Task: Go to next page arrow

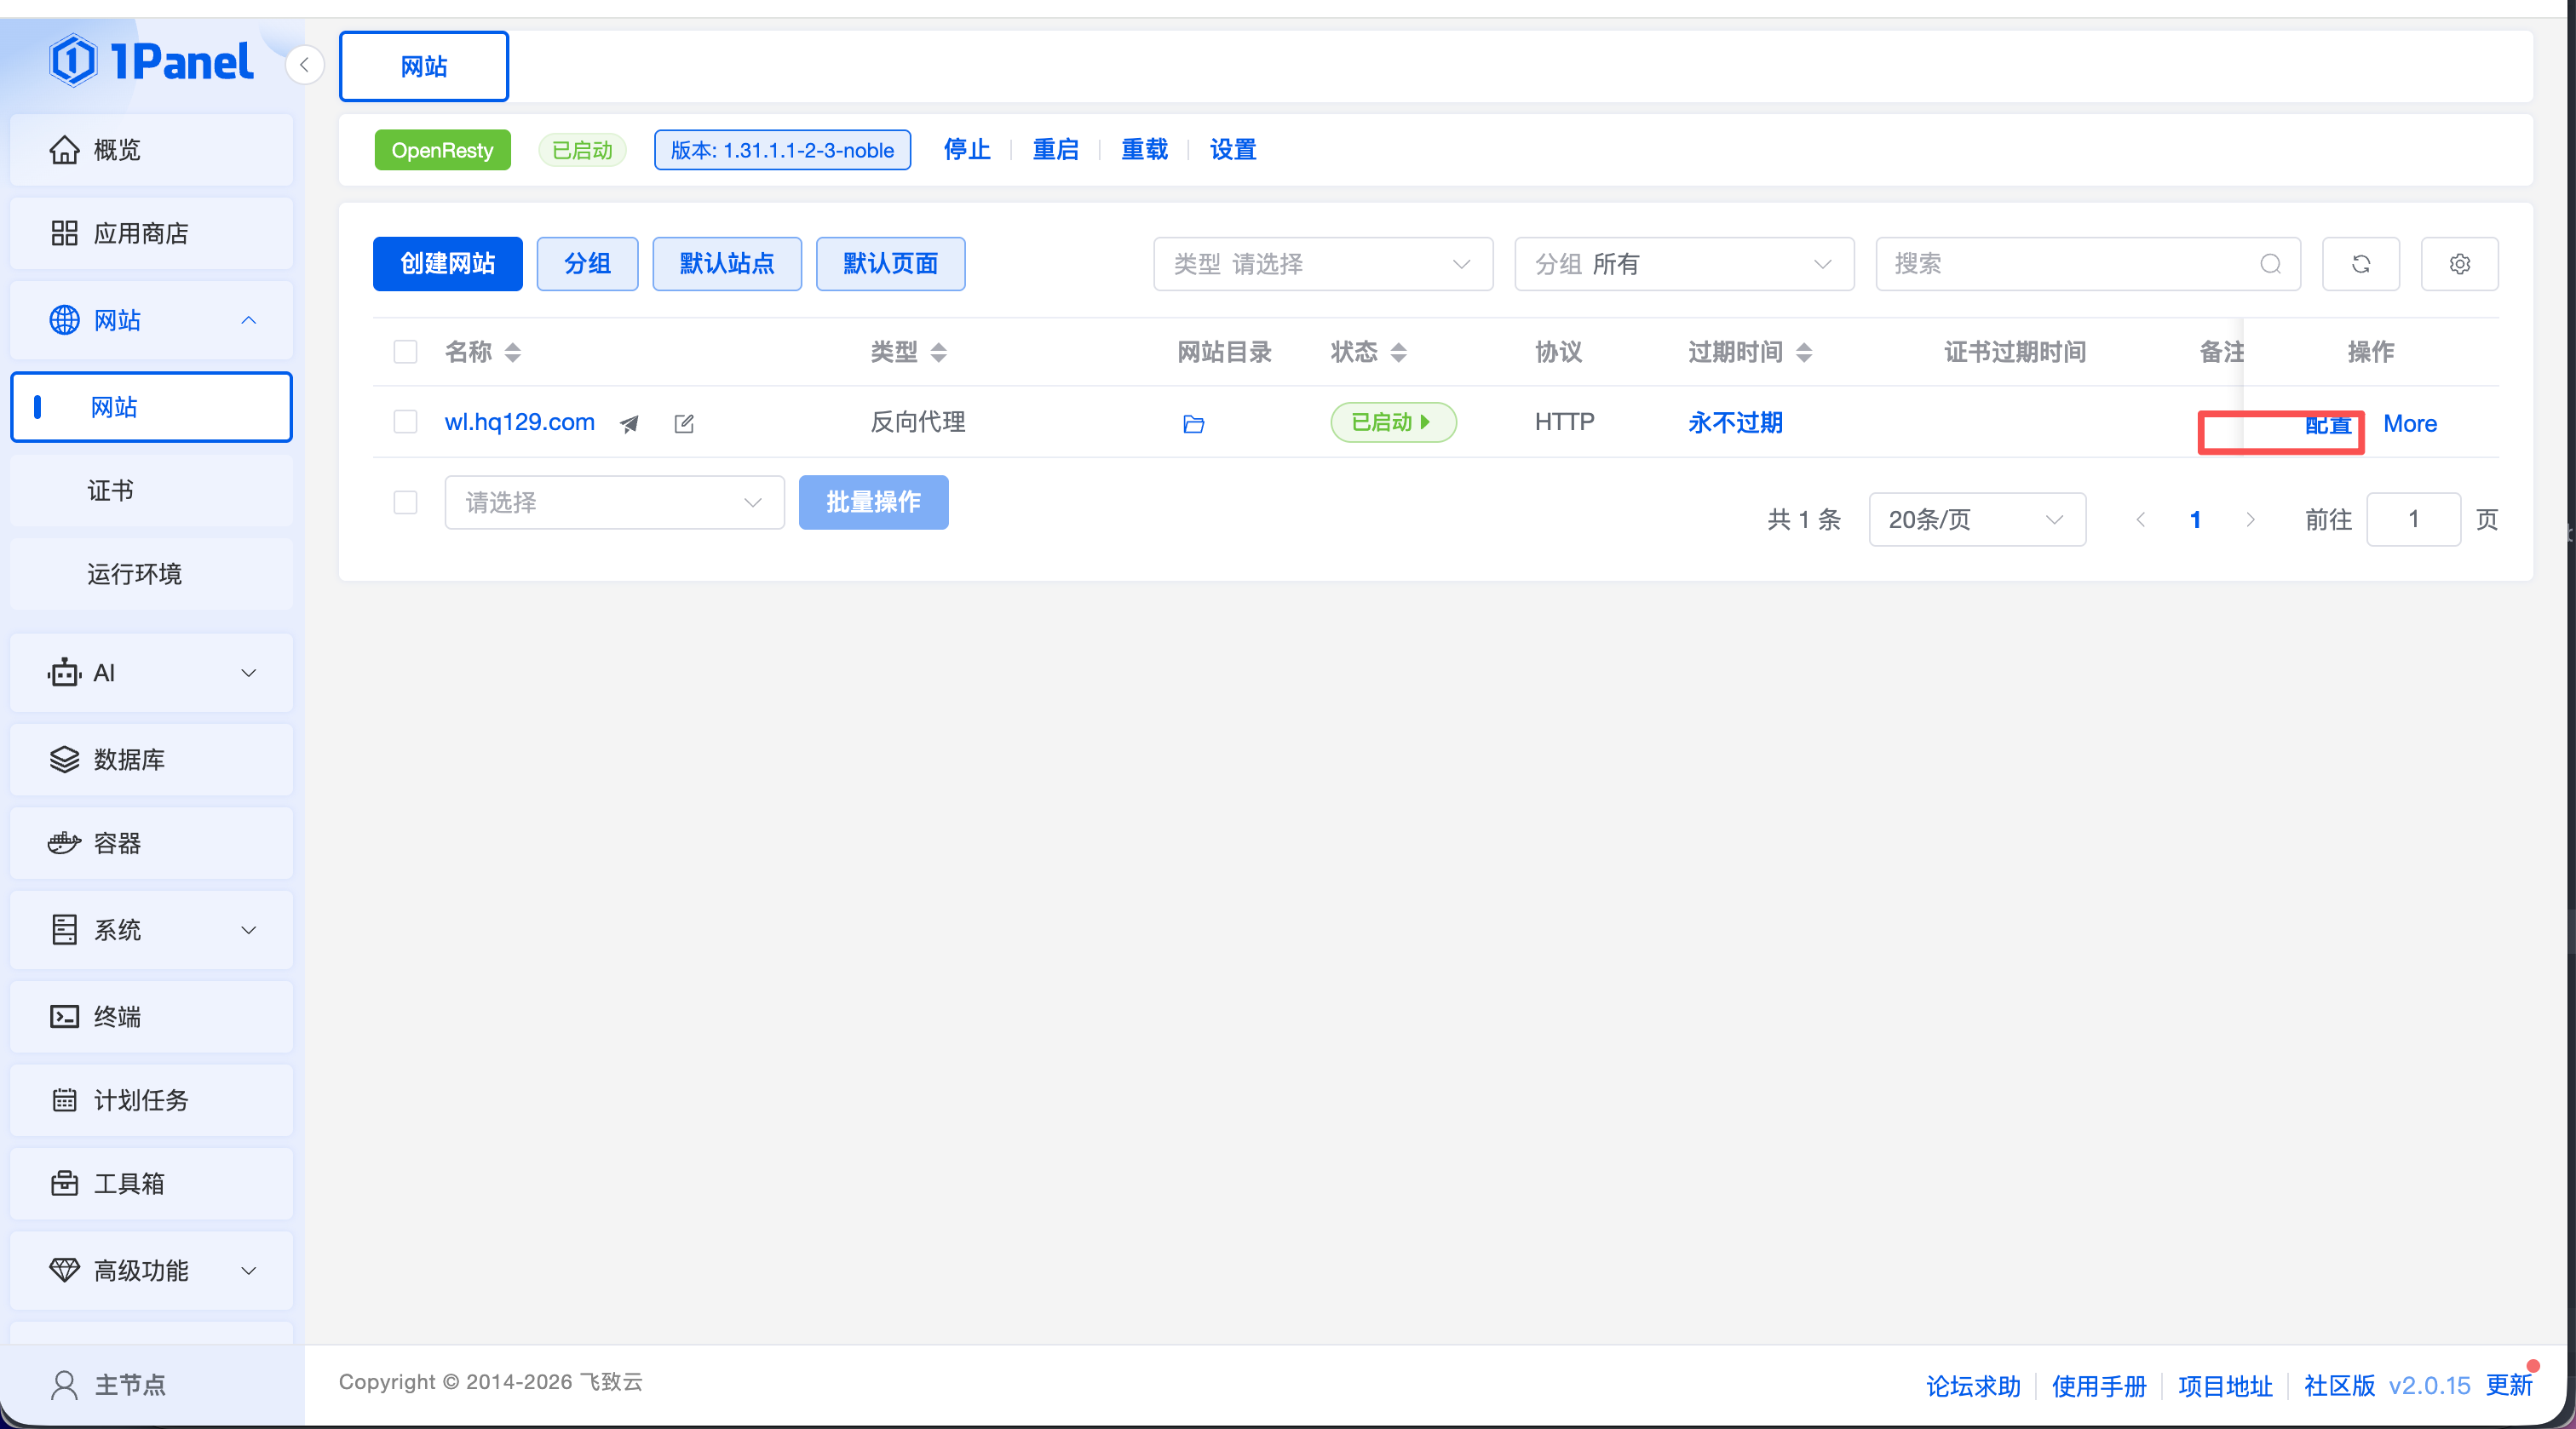Action: (x=2250, y=519)
